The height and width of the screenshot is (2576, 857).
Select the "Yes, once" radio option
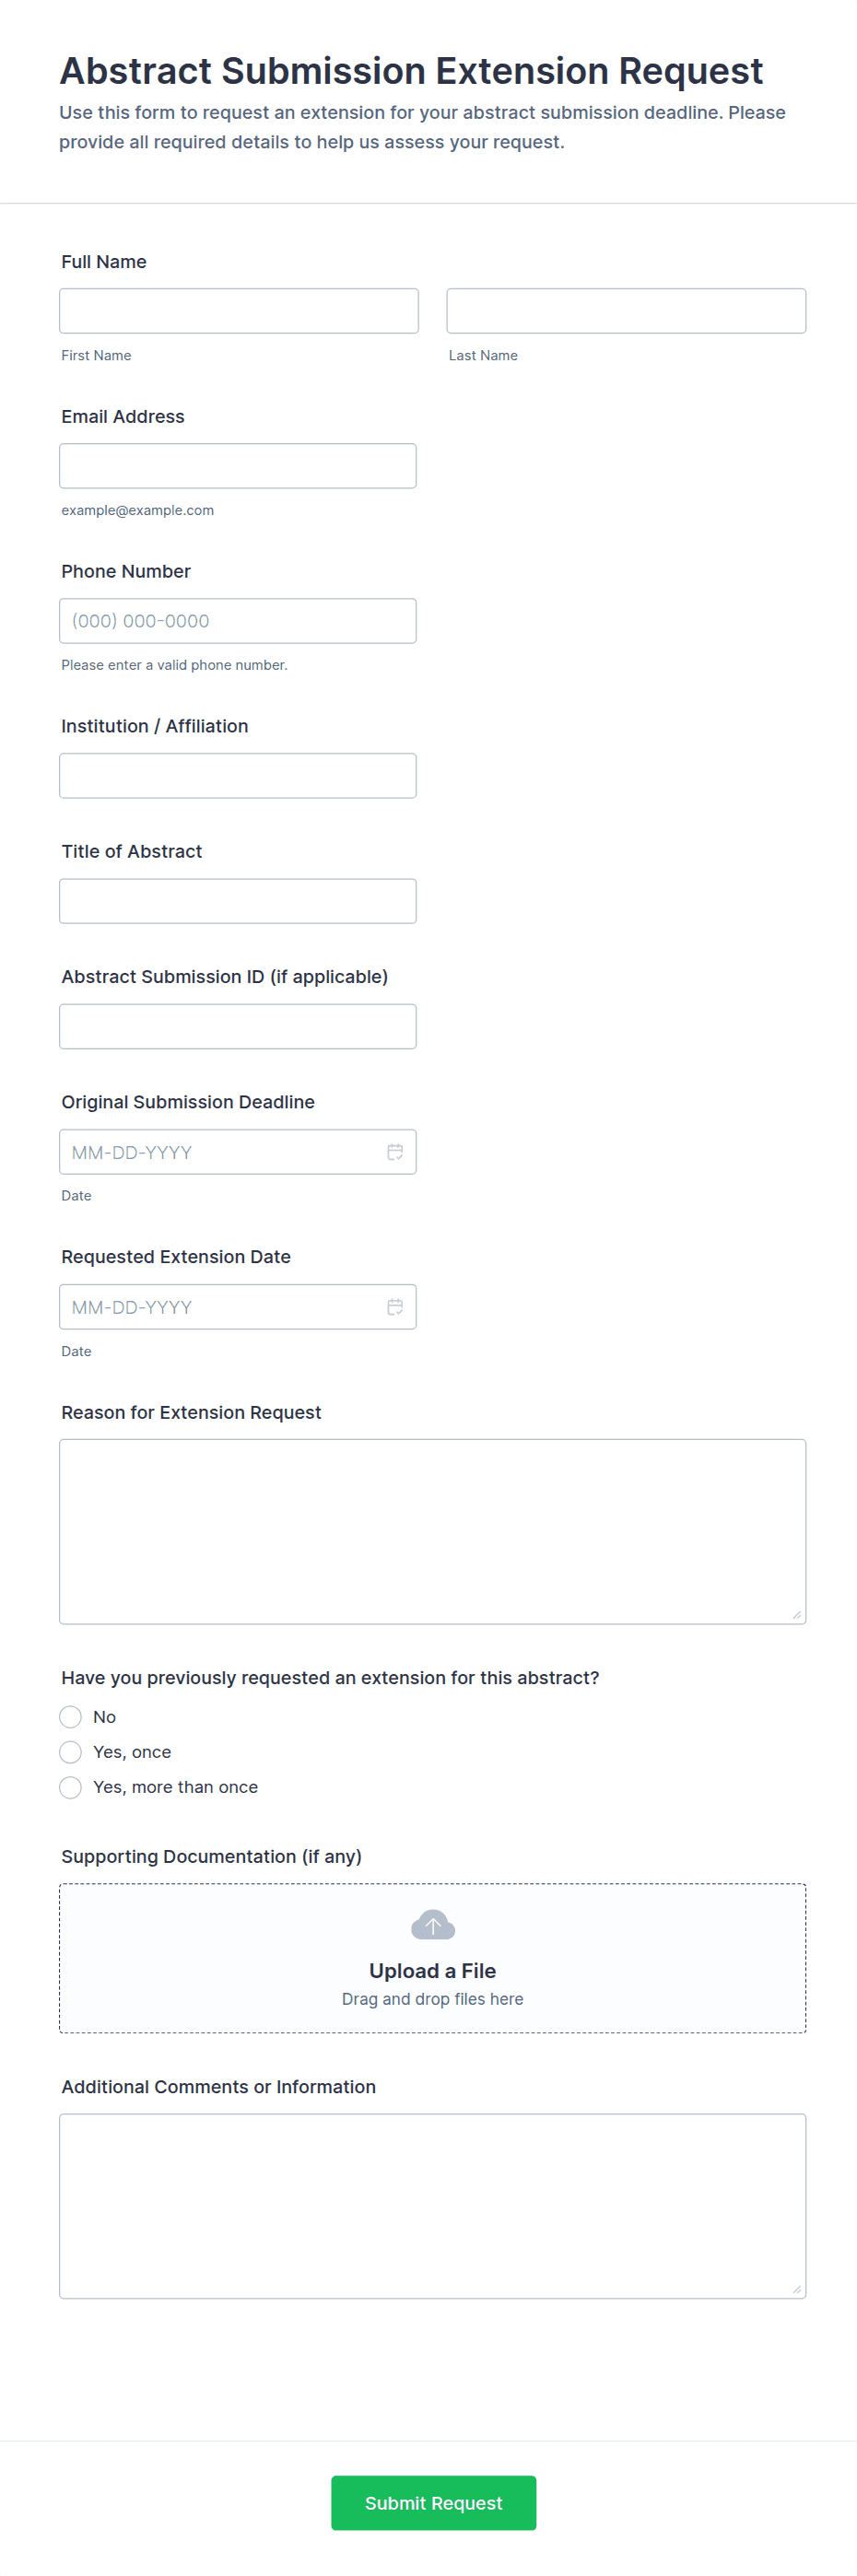71,1752
